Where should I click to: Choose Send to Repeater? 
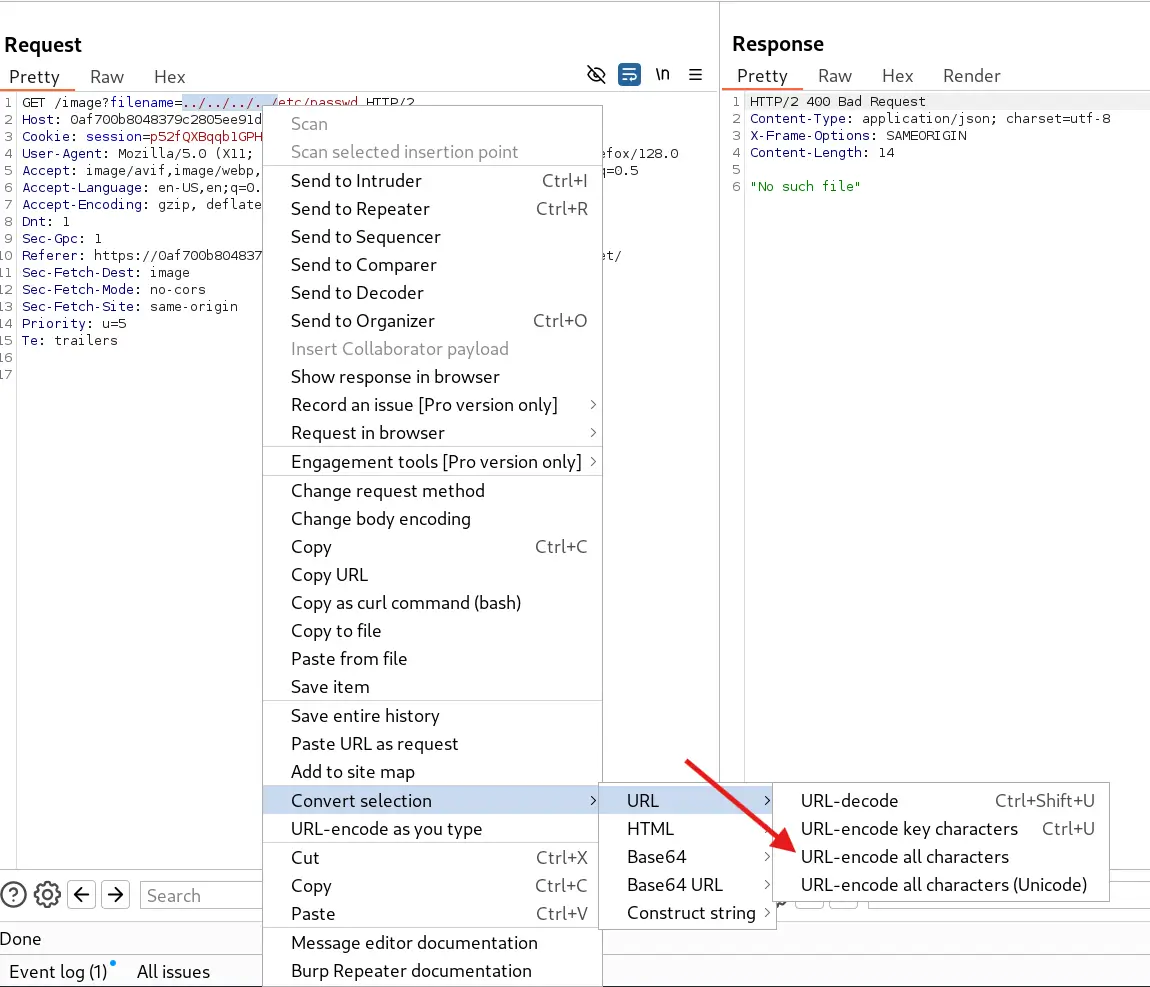pyautogui.click(x=432, y=209)
